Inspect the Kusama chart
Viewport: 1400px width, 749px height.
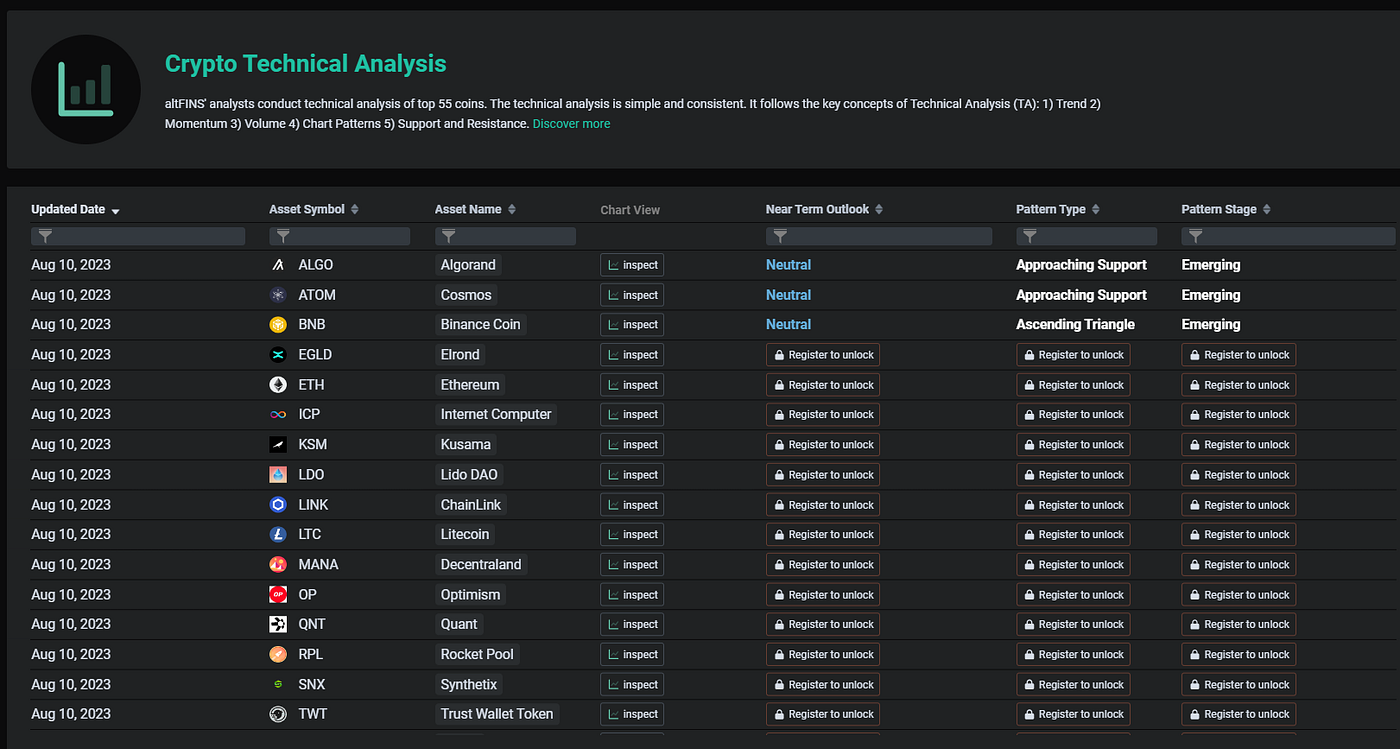(x=632, y=444)
